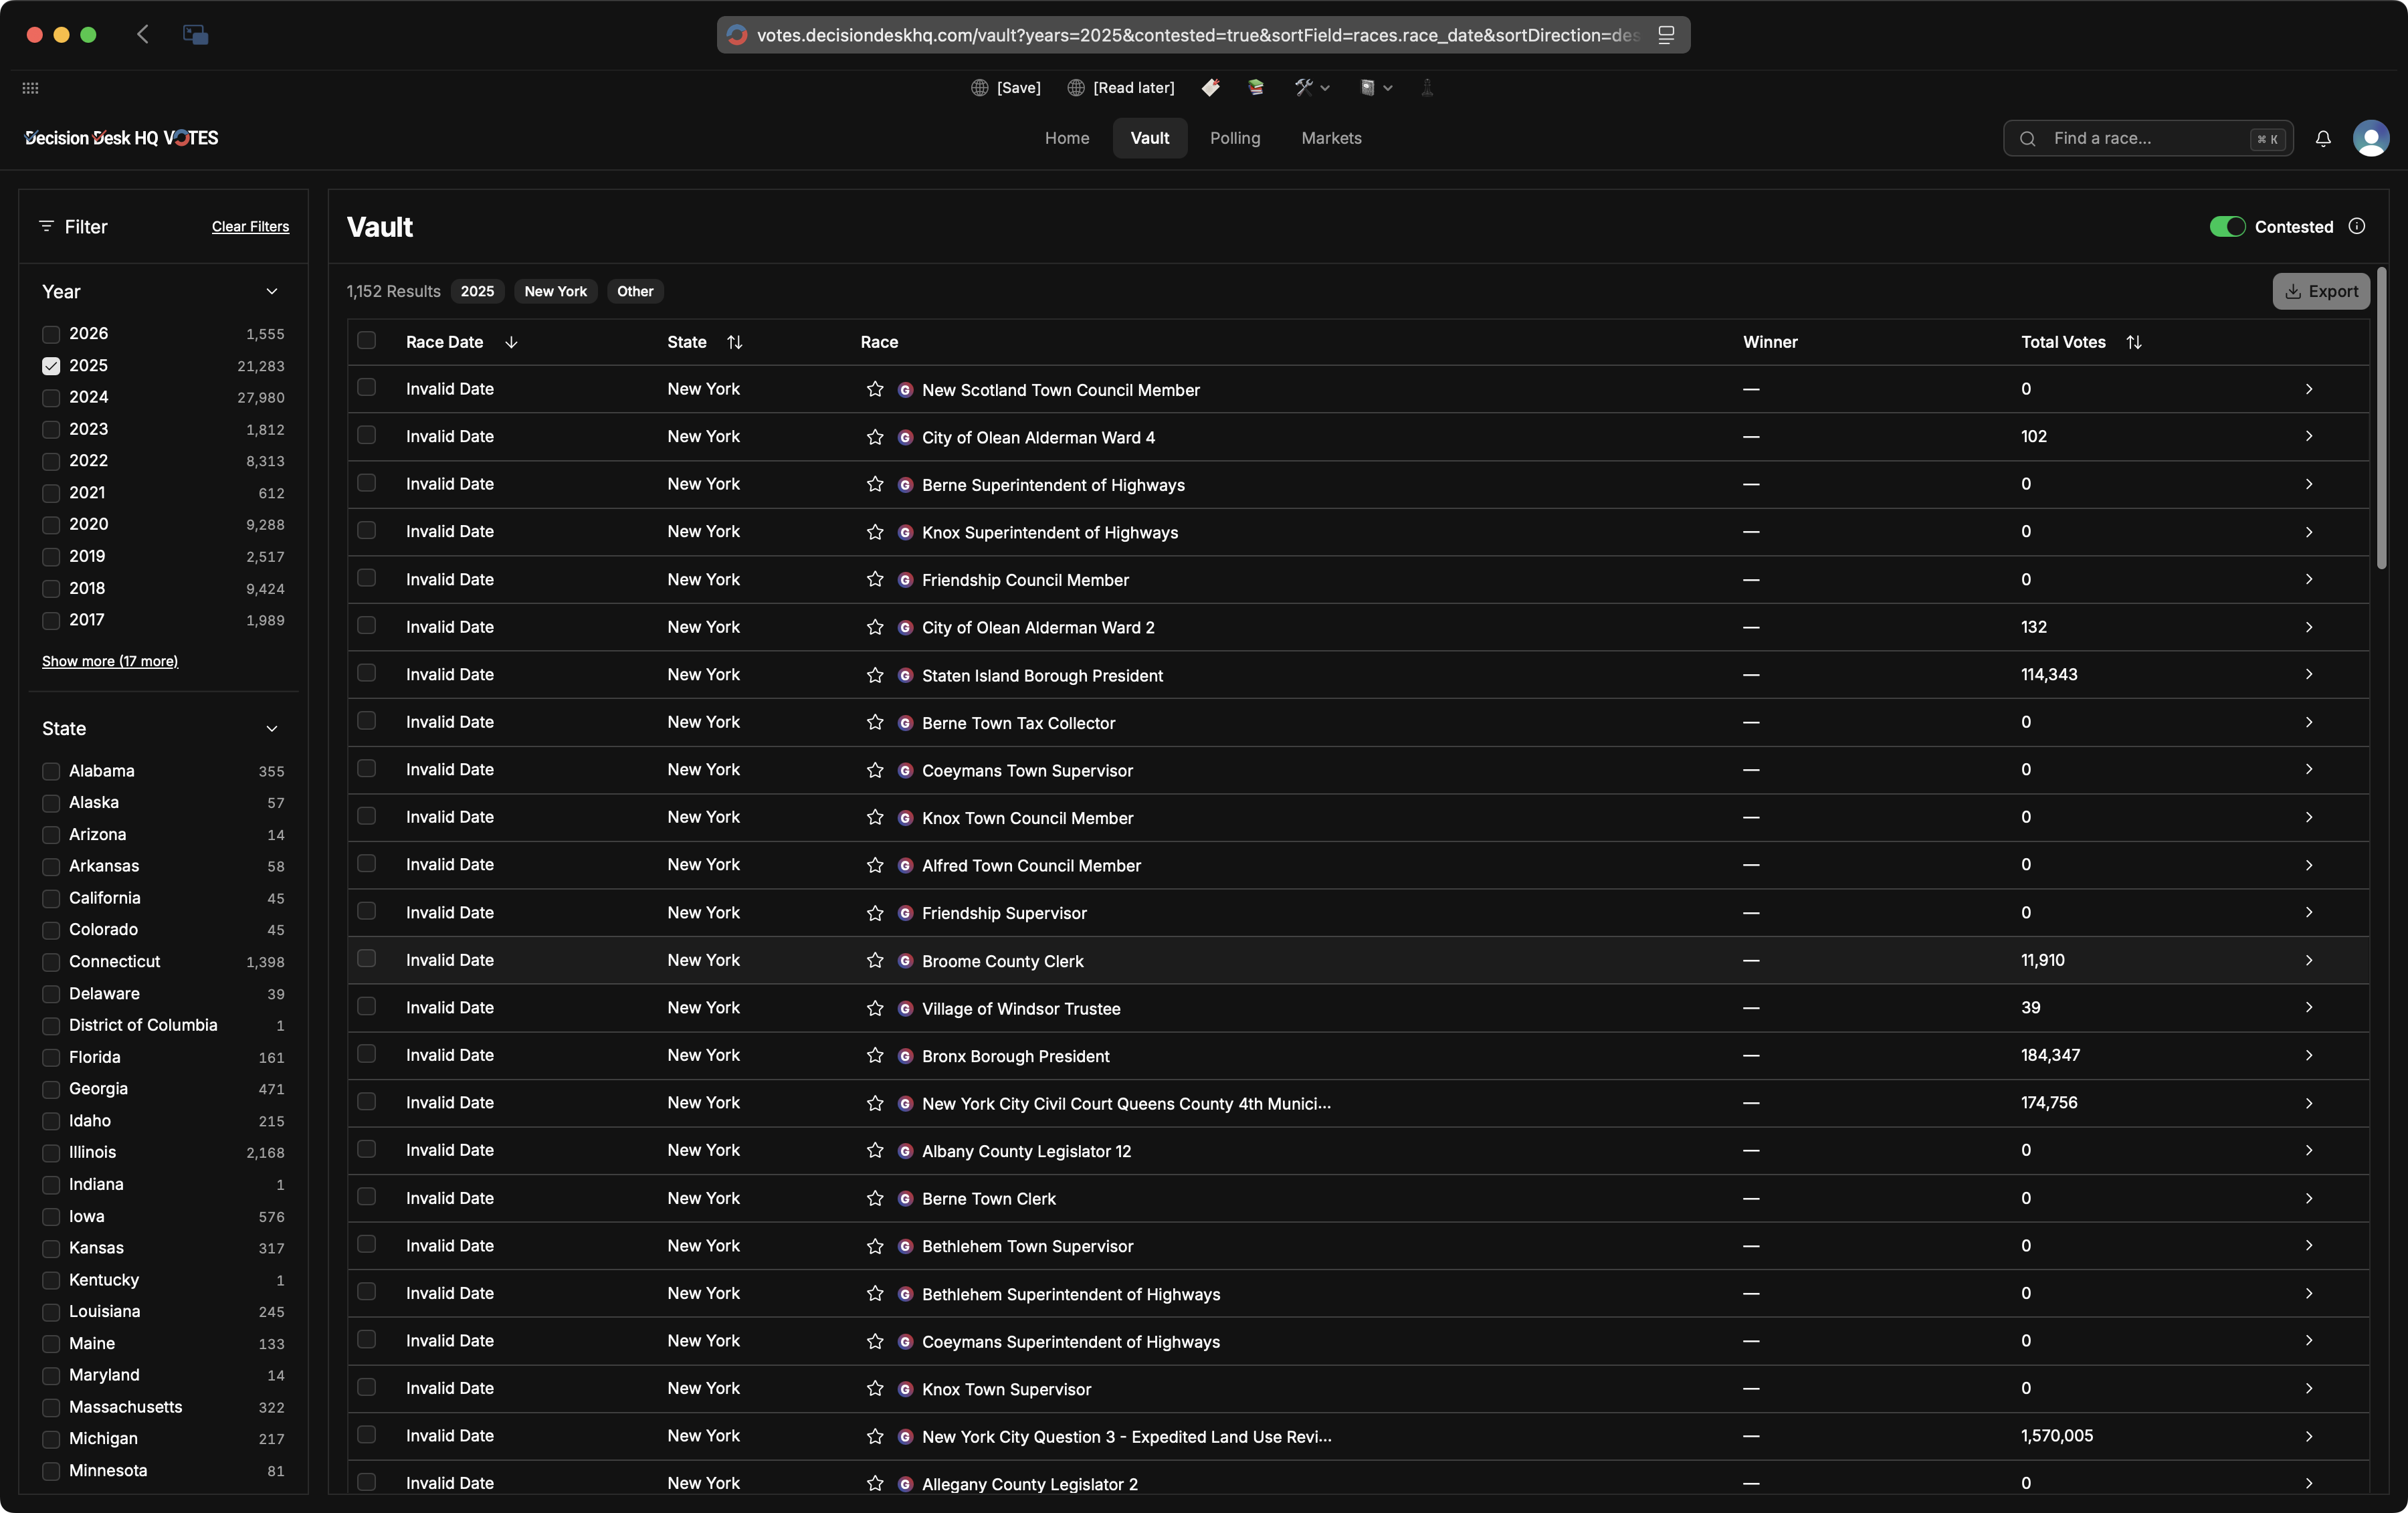
Task: Go to the Markets tab
Action: [1331, 138]
